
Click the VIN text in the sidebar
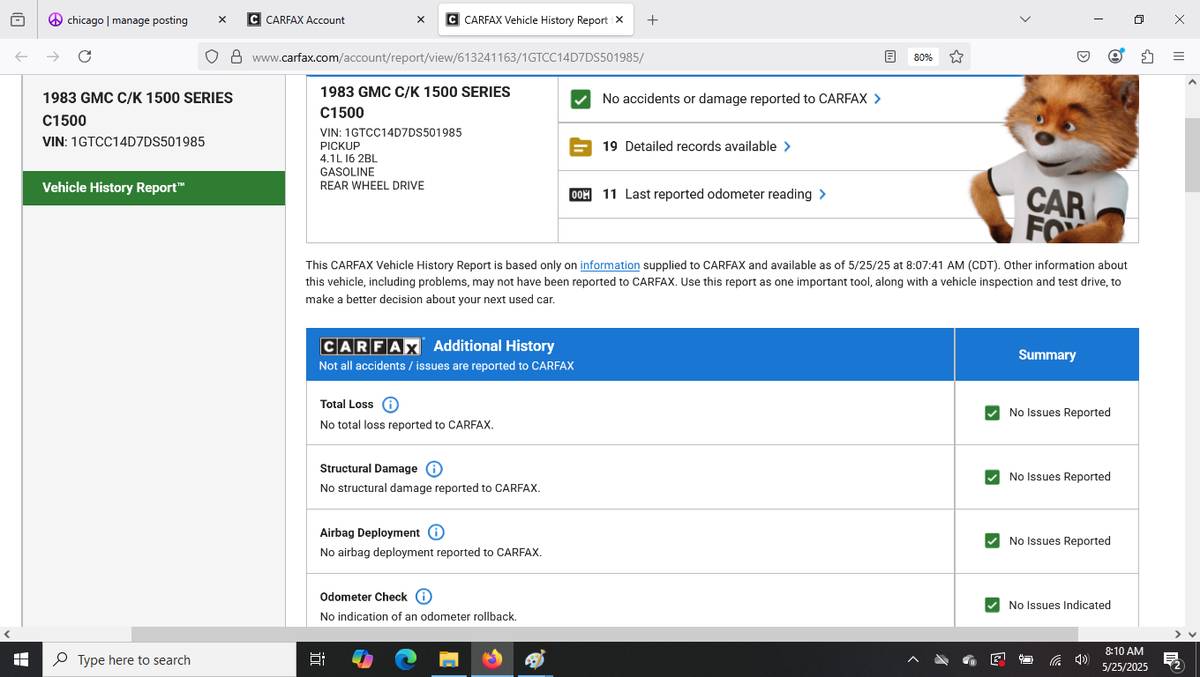[x=124, y=142]
